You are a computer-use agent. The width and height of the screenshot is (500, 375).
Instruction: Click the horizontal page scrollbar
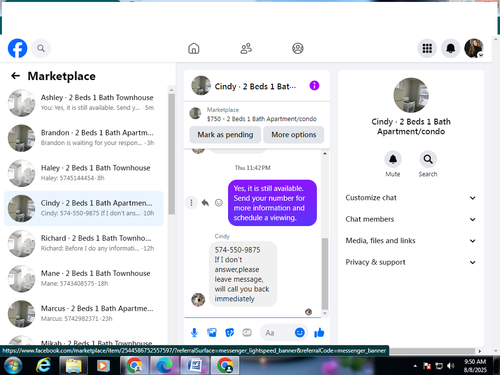point(432,351)
